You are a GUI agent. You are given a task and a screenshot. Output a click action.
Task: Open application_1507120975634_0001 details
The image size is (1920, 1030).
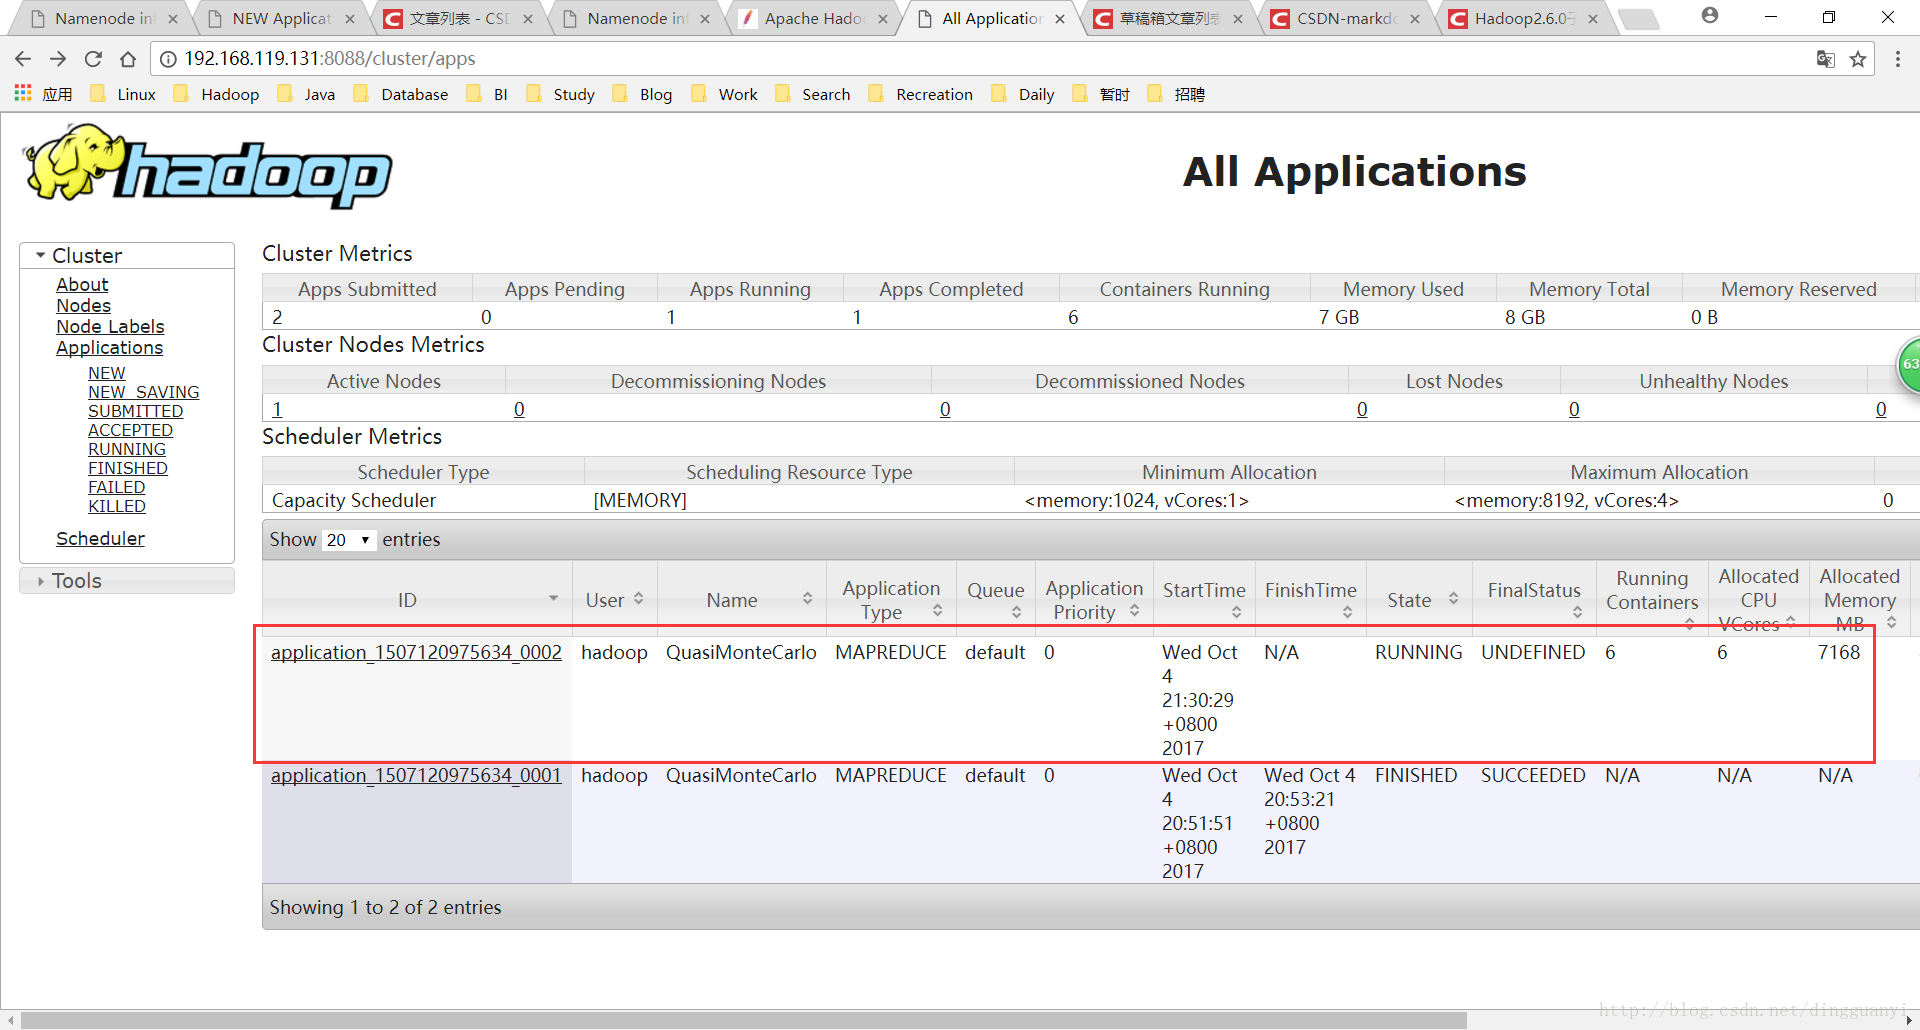(416, 775)
